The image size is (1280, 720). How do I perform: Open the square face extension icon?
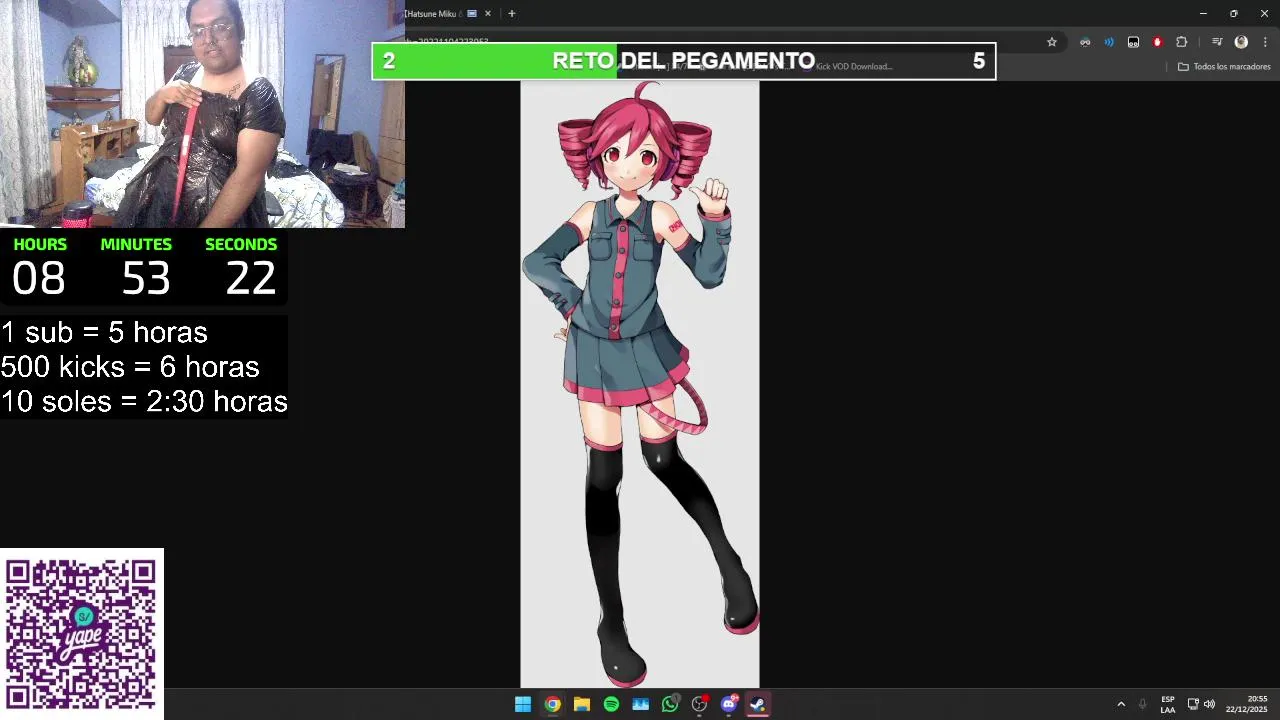pyautogui.click(x=1133, y=42)
